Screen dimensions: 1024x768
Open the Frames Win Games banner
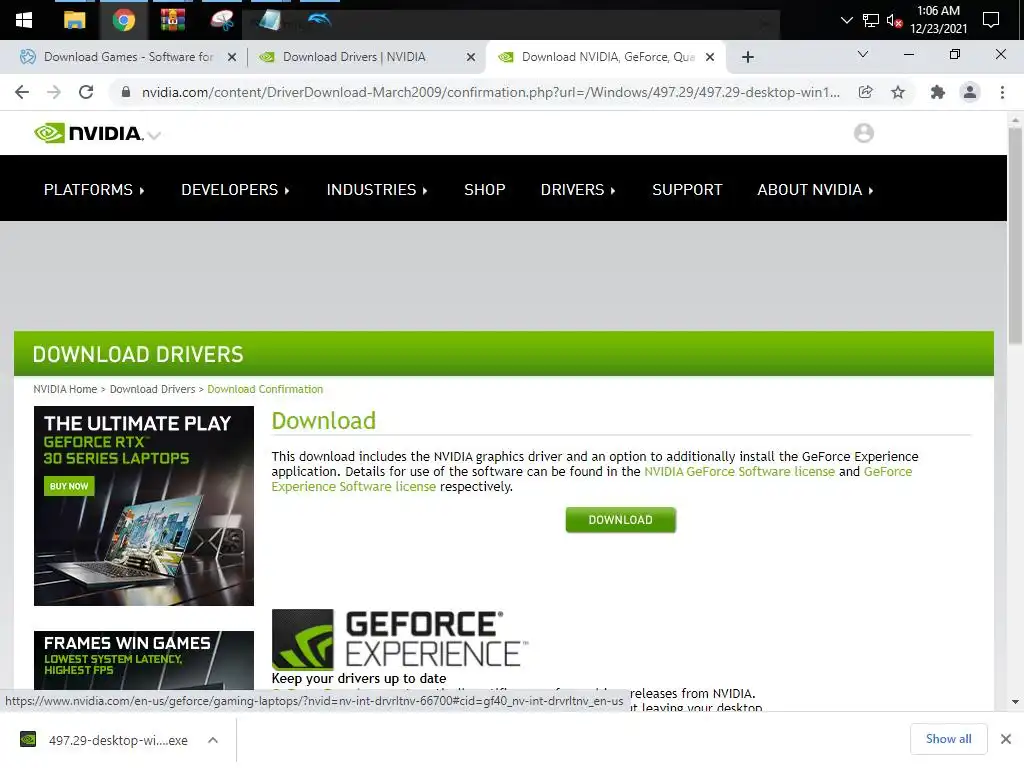(144, 660)
